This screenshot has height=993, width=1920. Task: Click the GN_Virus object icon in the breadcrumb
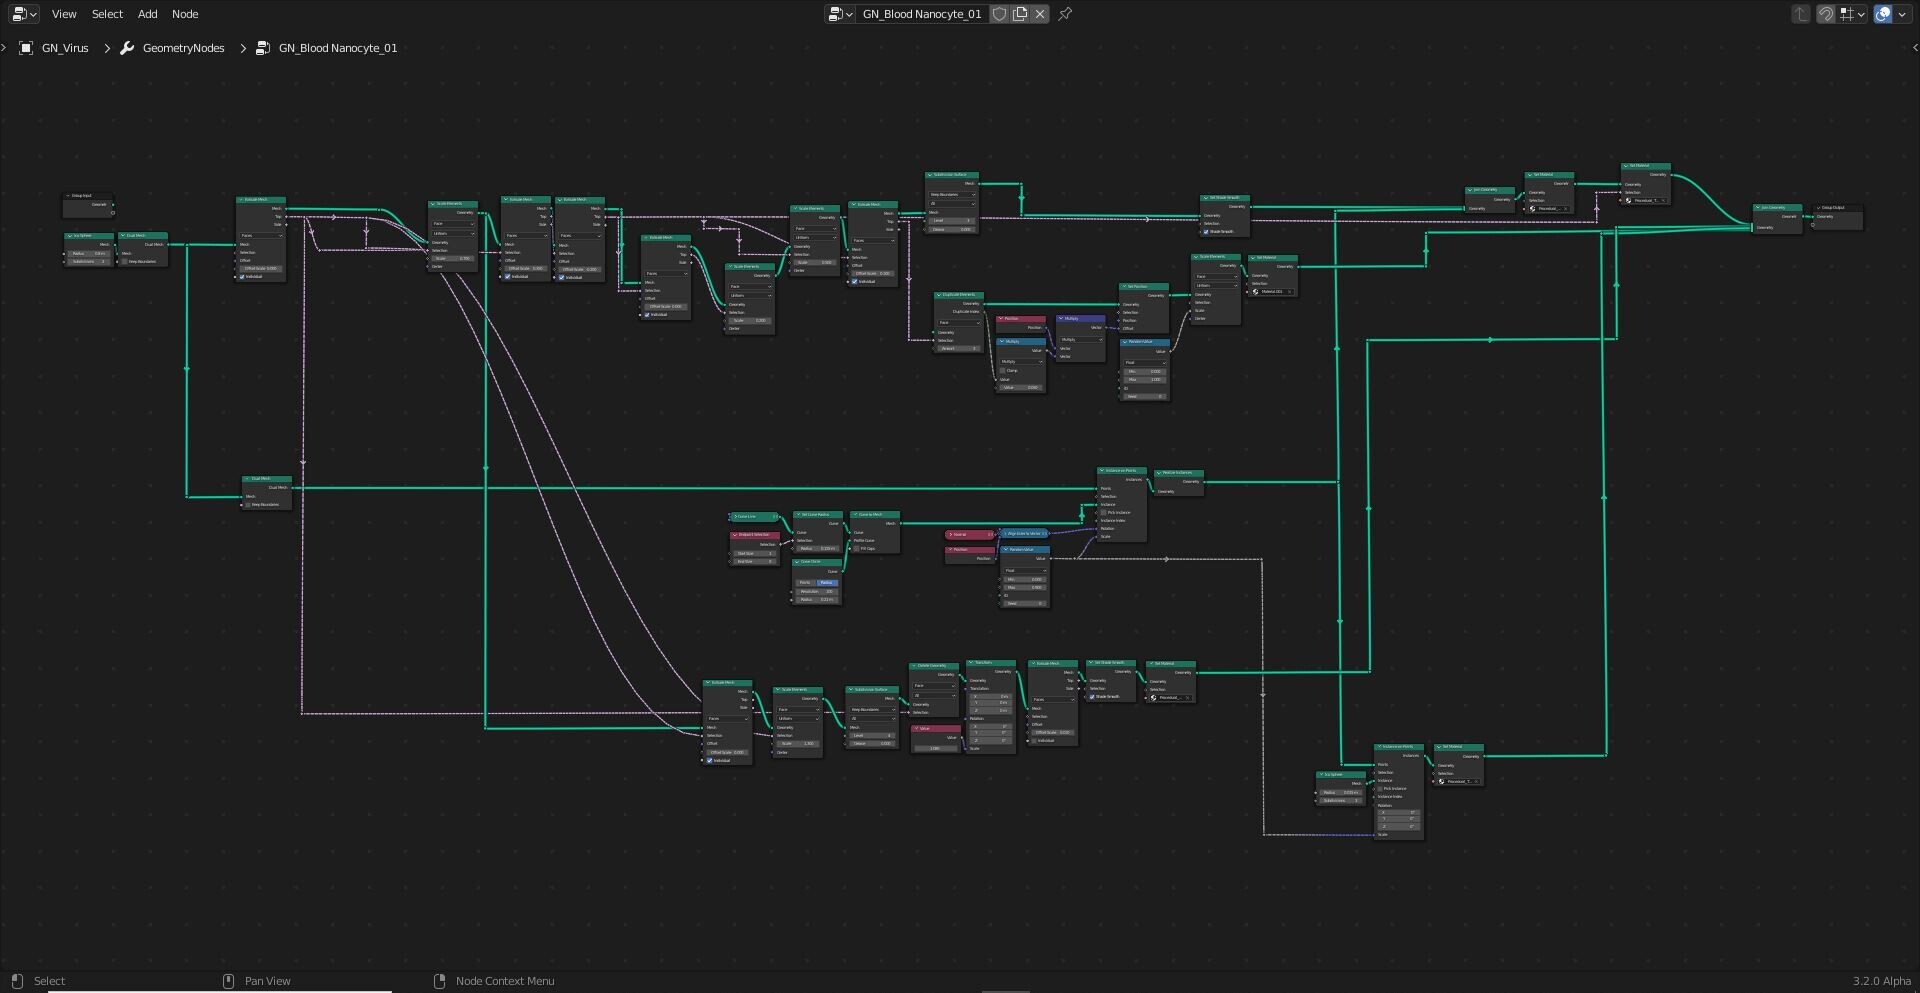[26, 47]
